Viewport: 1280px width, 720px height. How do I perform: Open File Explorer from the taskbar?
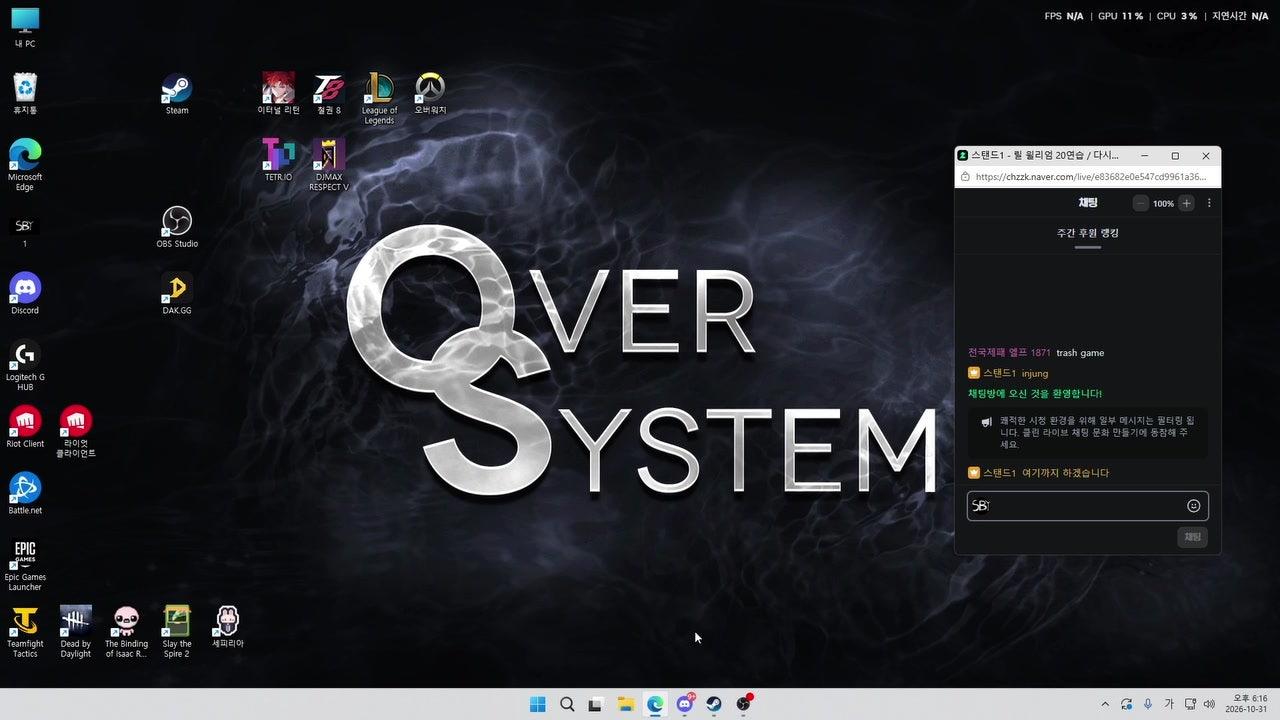click(625, 704)
